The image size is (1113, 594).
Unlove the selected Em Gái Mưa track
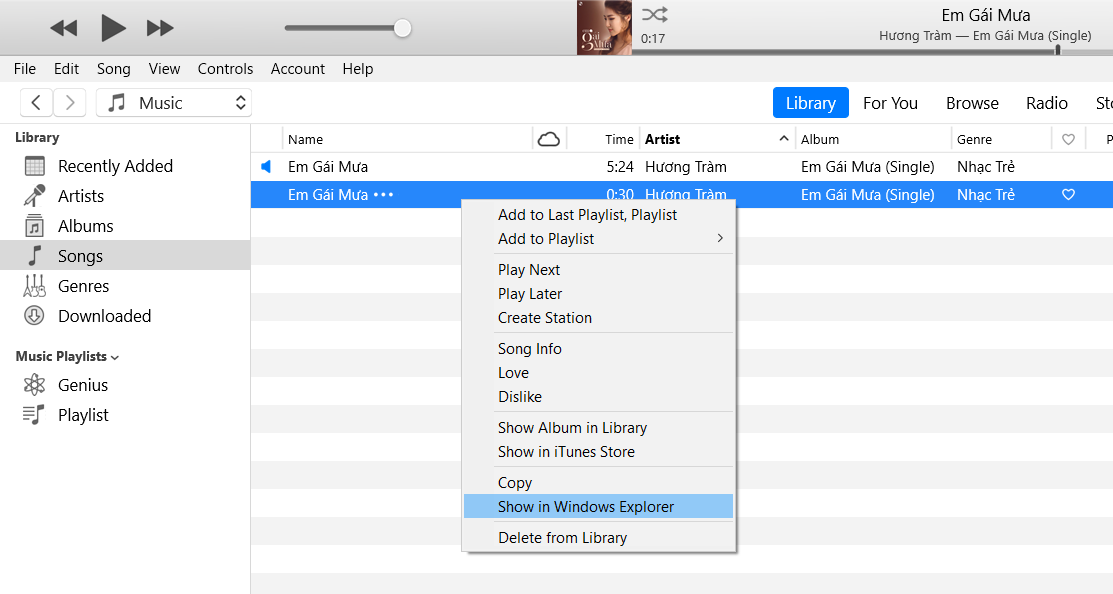(1069, 194)
